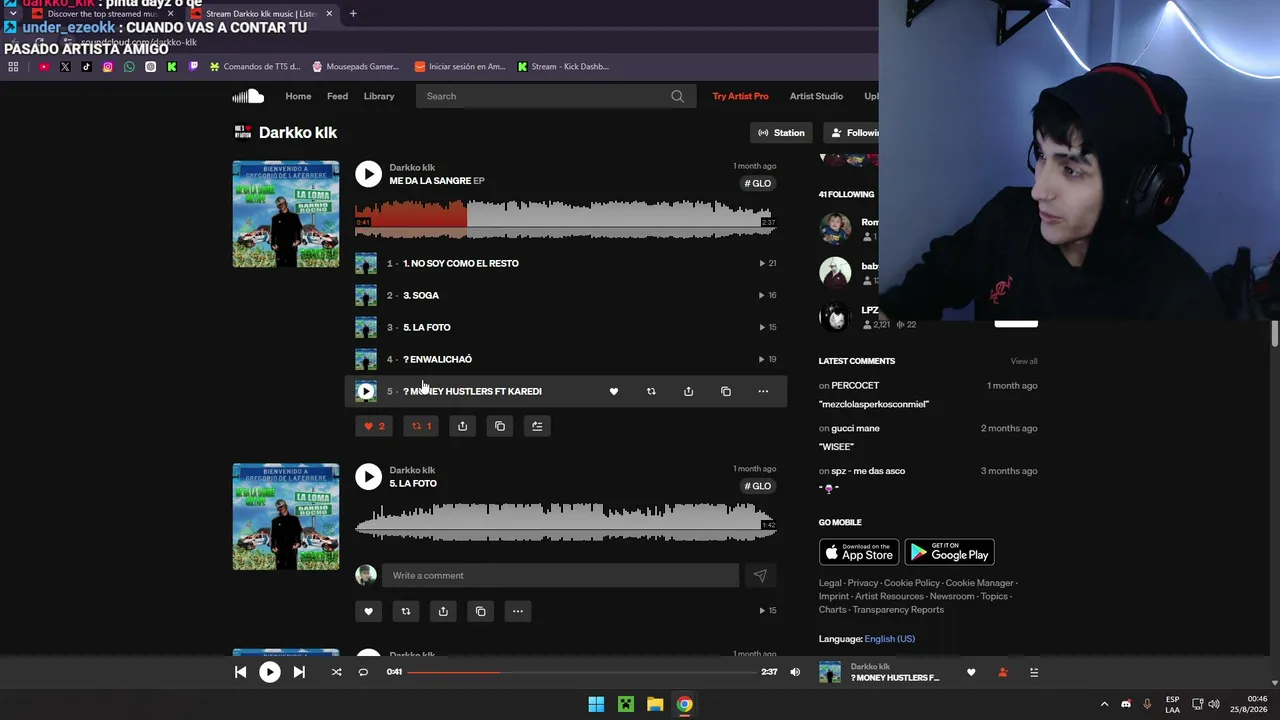Viewport: 1280px width, 720px height.
Task: Resume playback from the bottom player bar
Action: [270, 672]
